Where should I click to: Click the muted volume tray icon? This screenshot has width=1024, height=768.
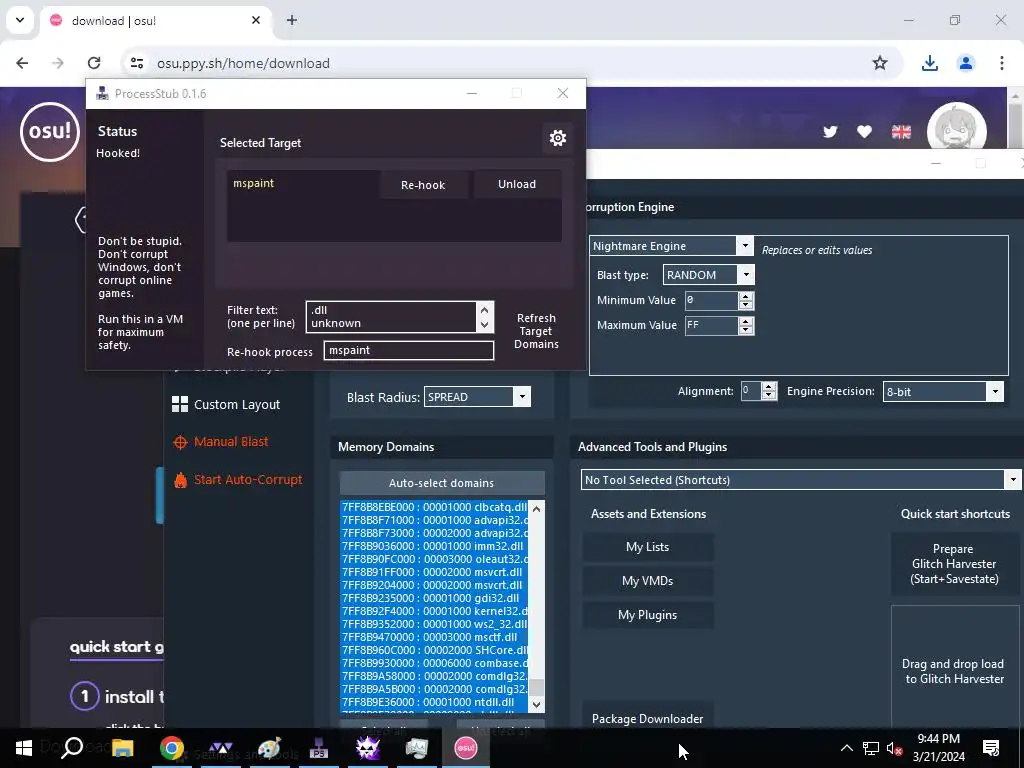893,748
